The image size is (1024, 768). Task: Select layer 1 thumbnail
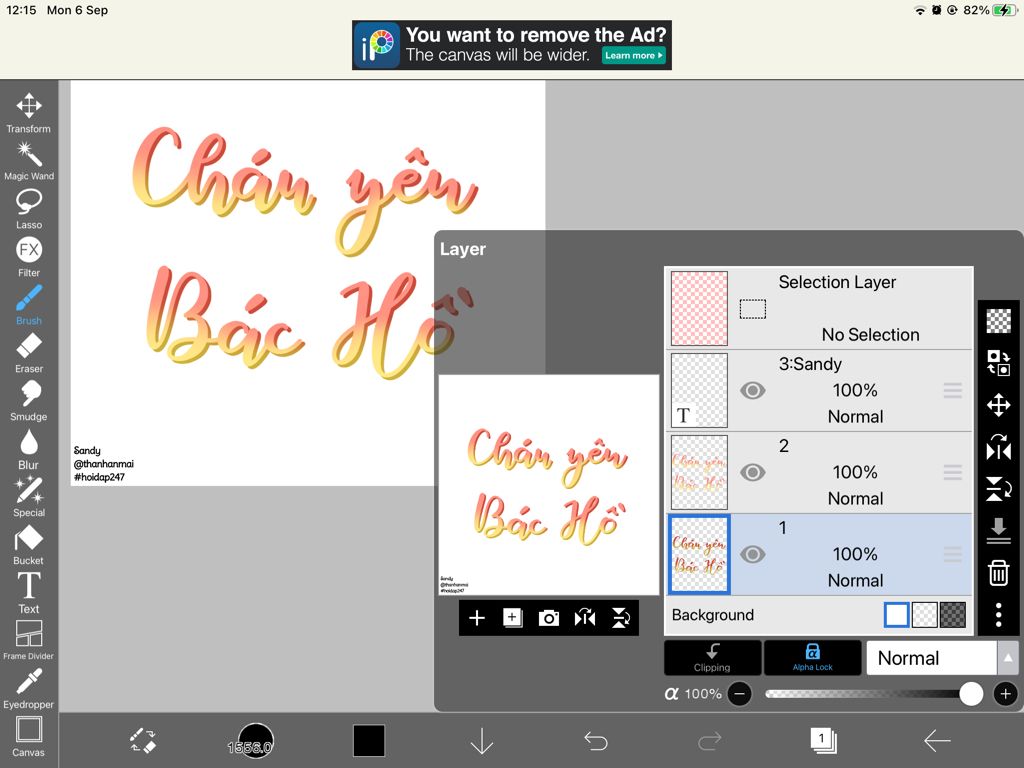tap(699, 554)
